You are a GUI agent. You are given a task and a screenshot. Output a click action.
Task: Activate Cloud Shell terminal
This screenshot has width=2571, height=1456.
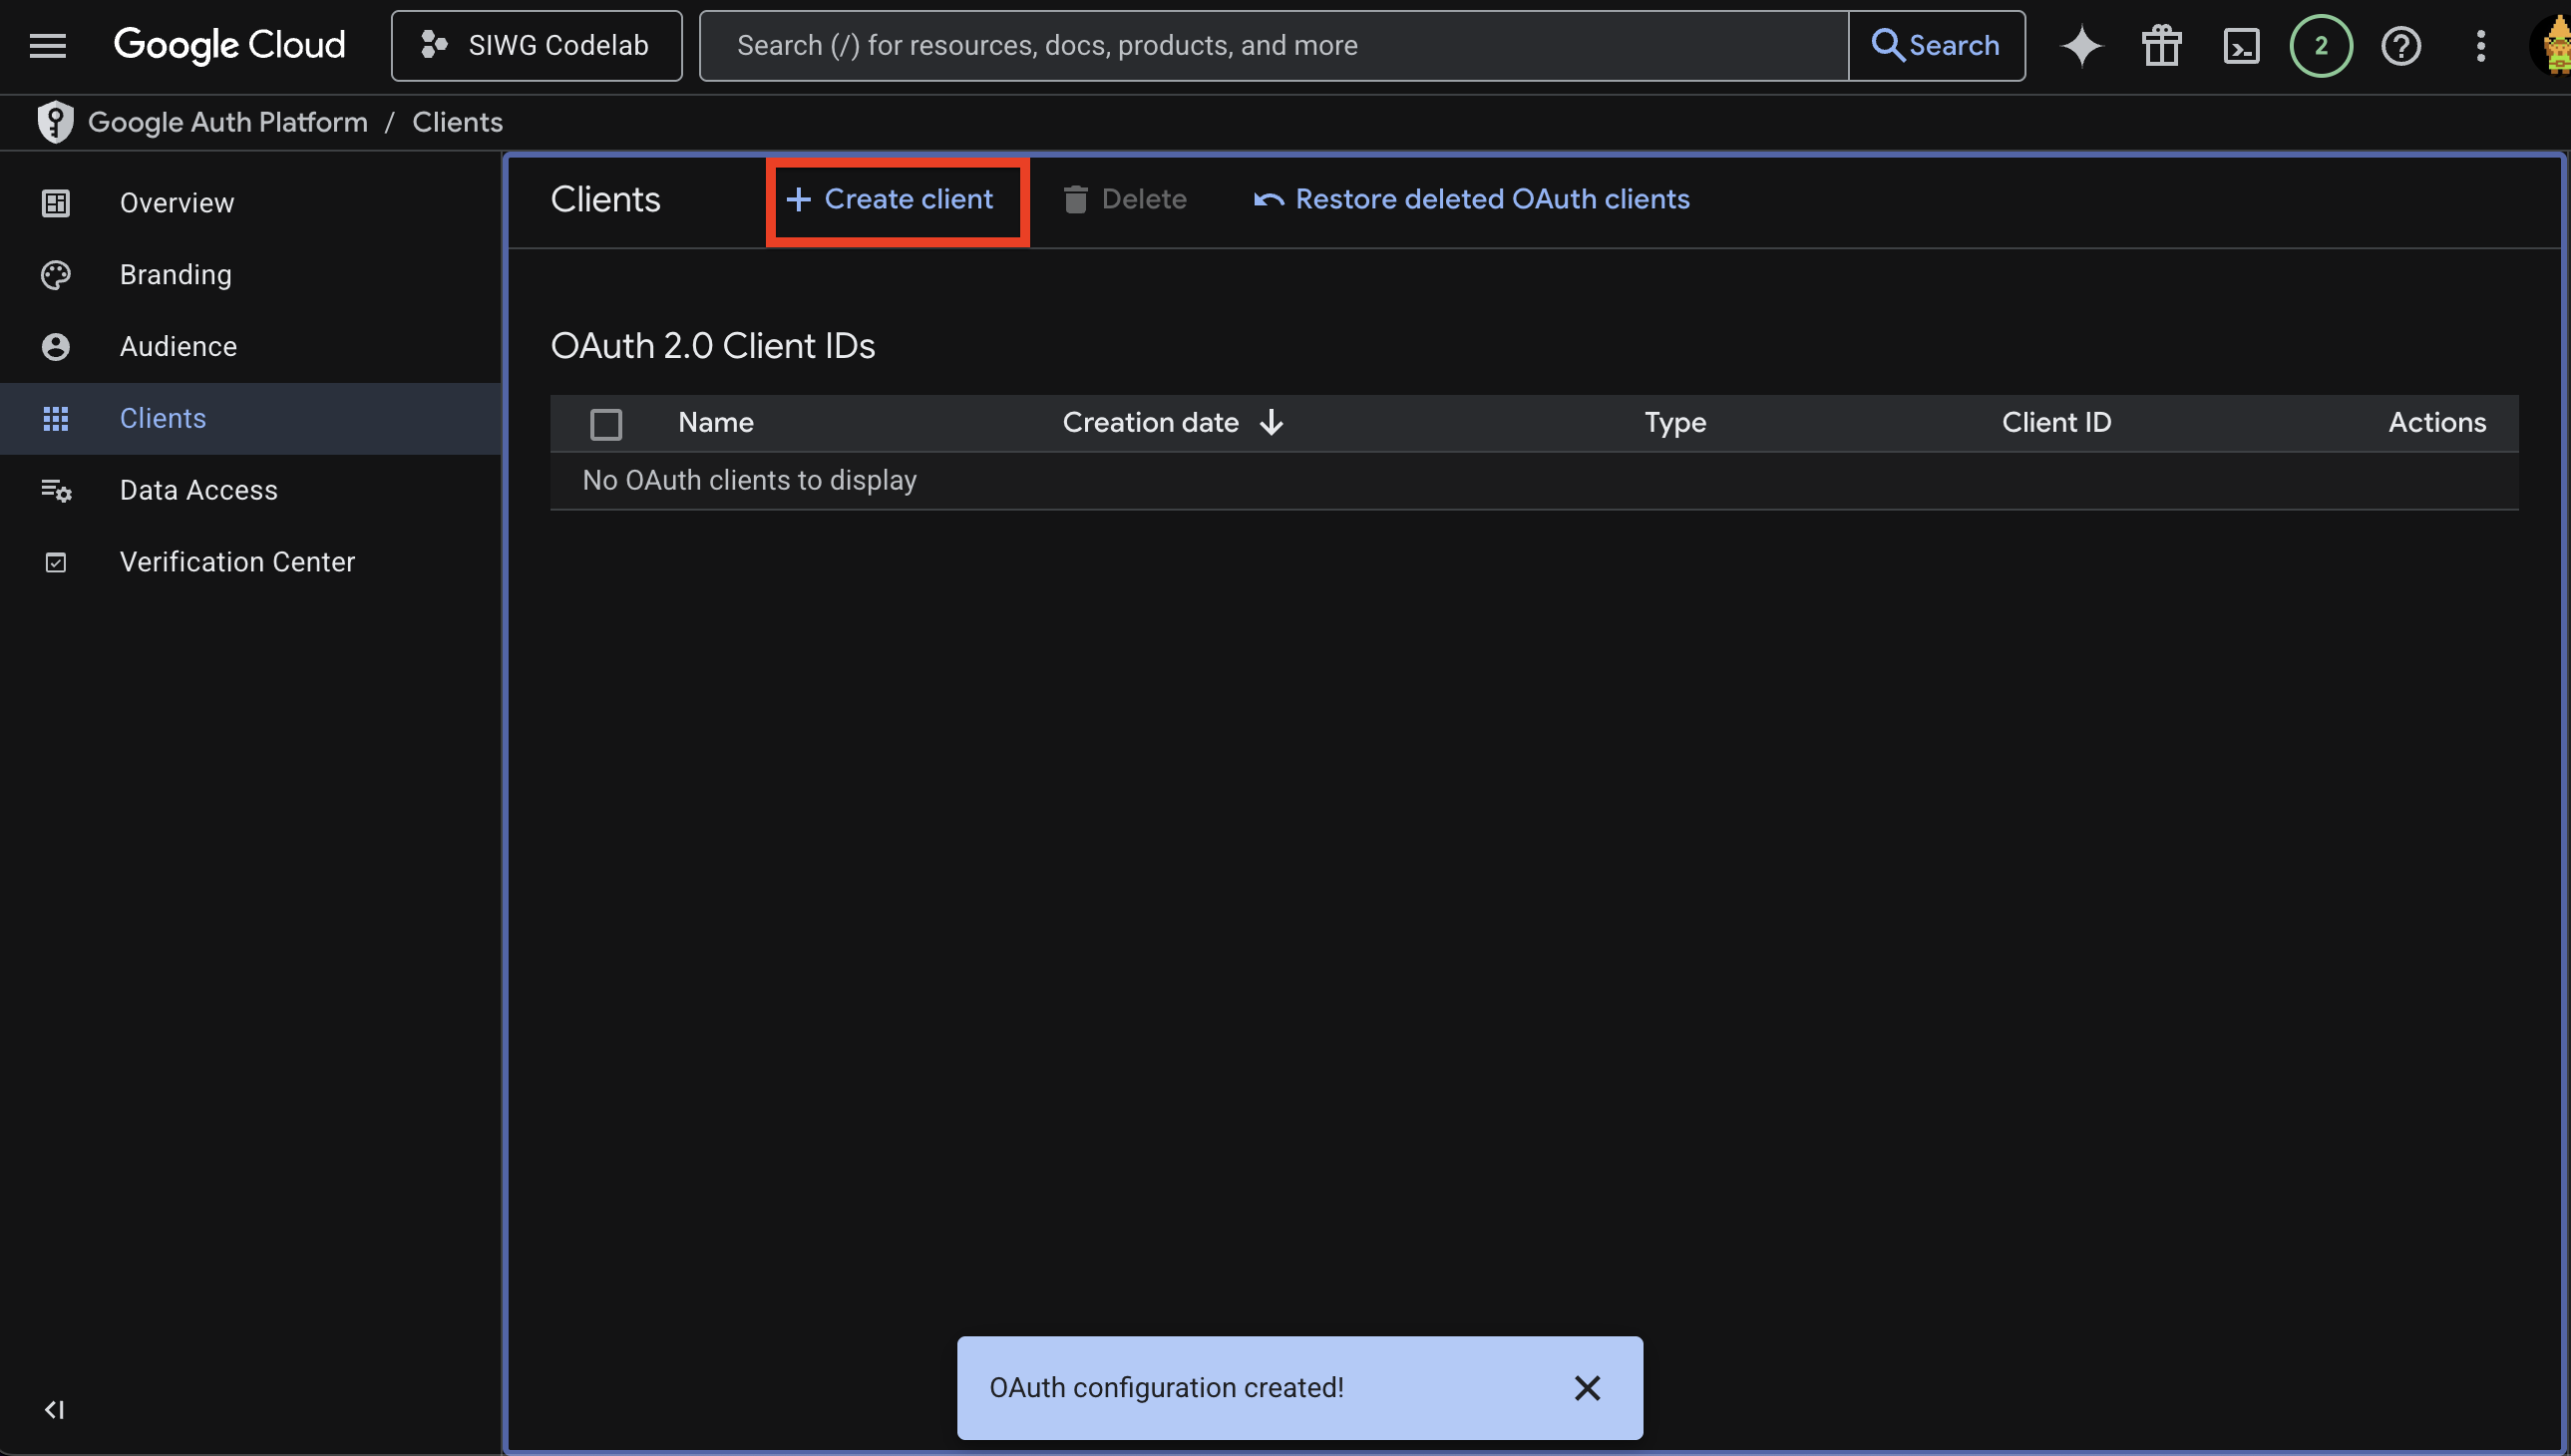click(2240, 45)
